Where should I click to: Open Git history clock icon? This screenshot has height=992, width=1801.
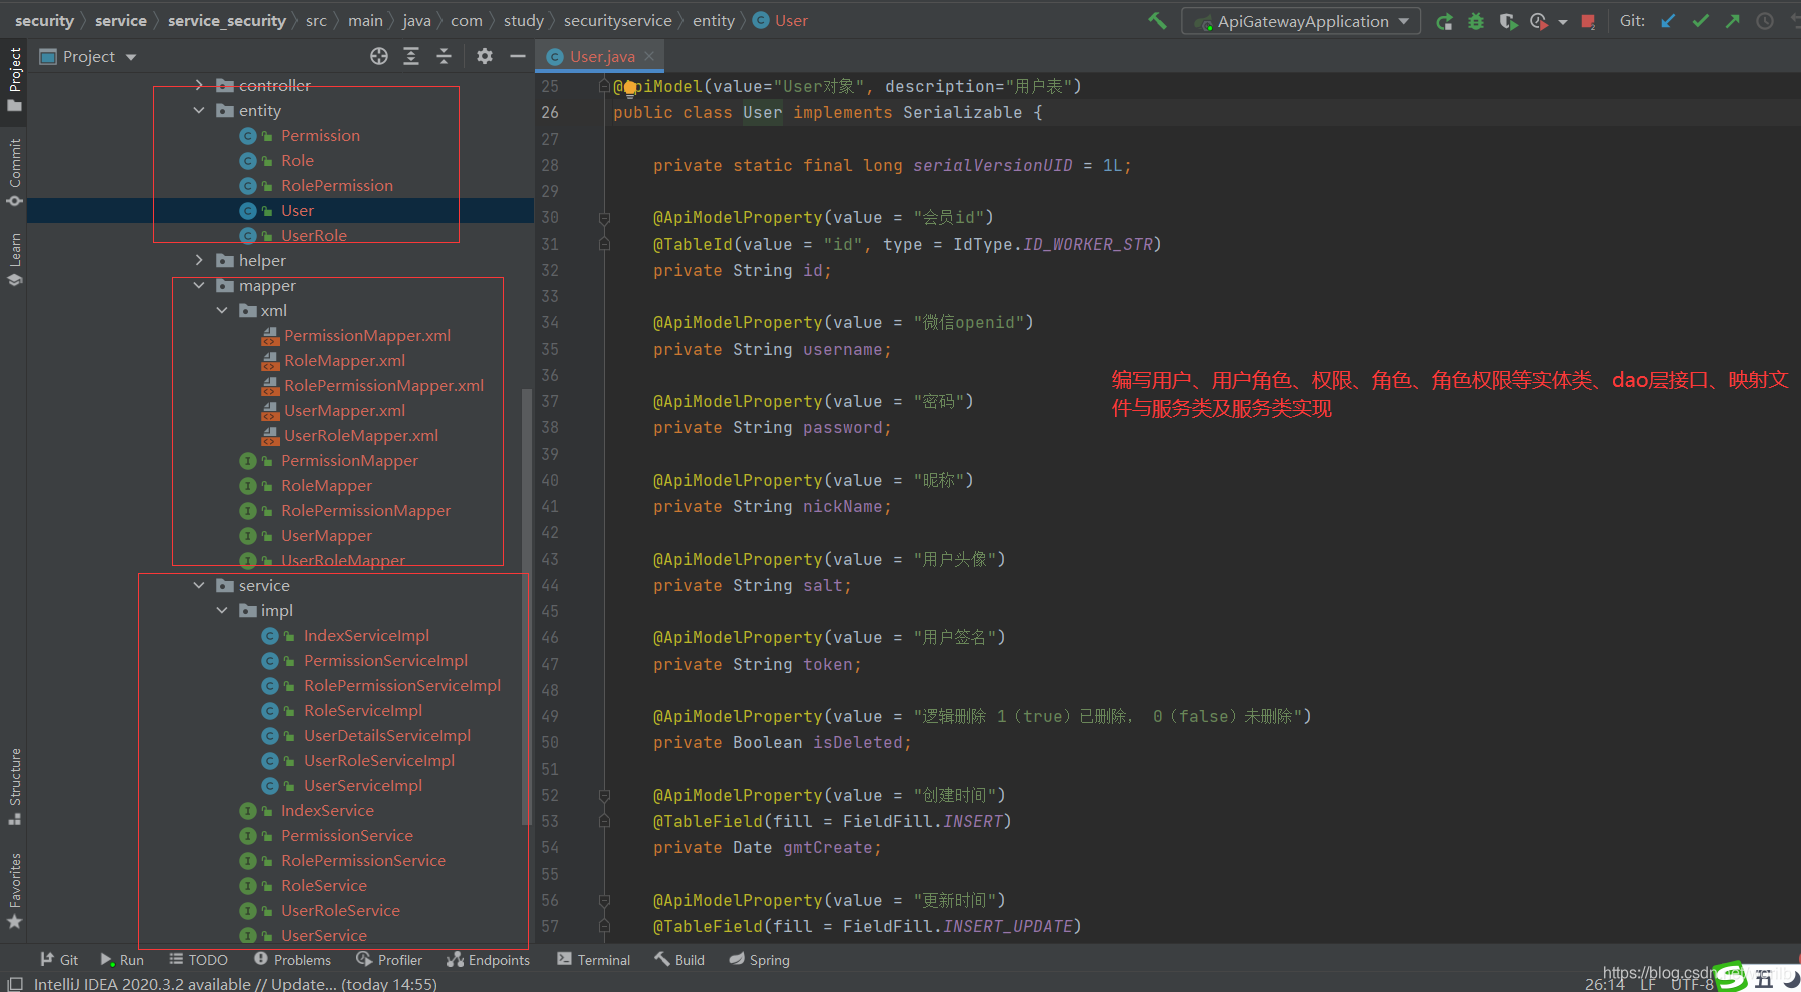coord(1765,21)
